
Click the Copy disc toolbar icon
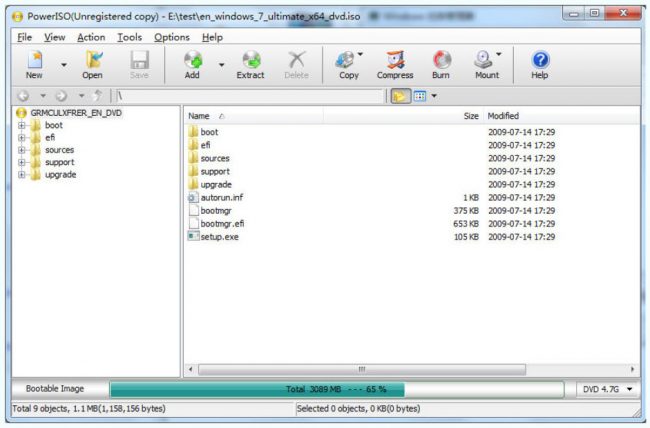pos(348,65)
